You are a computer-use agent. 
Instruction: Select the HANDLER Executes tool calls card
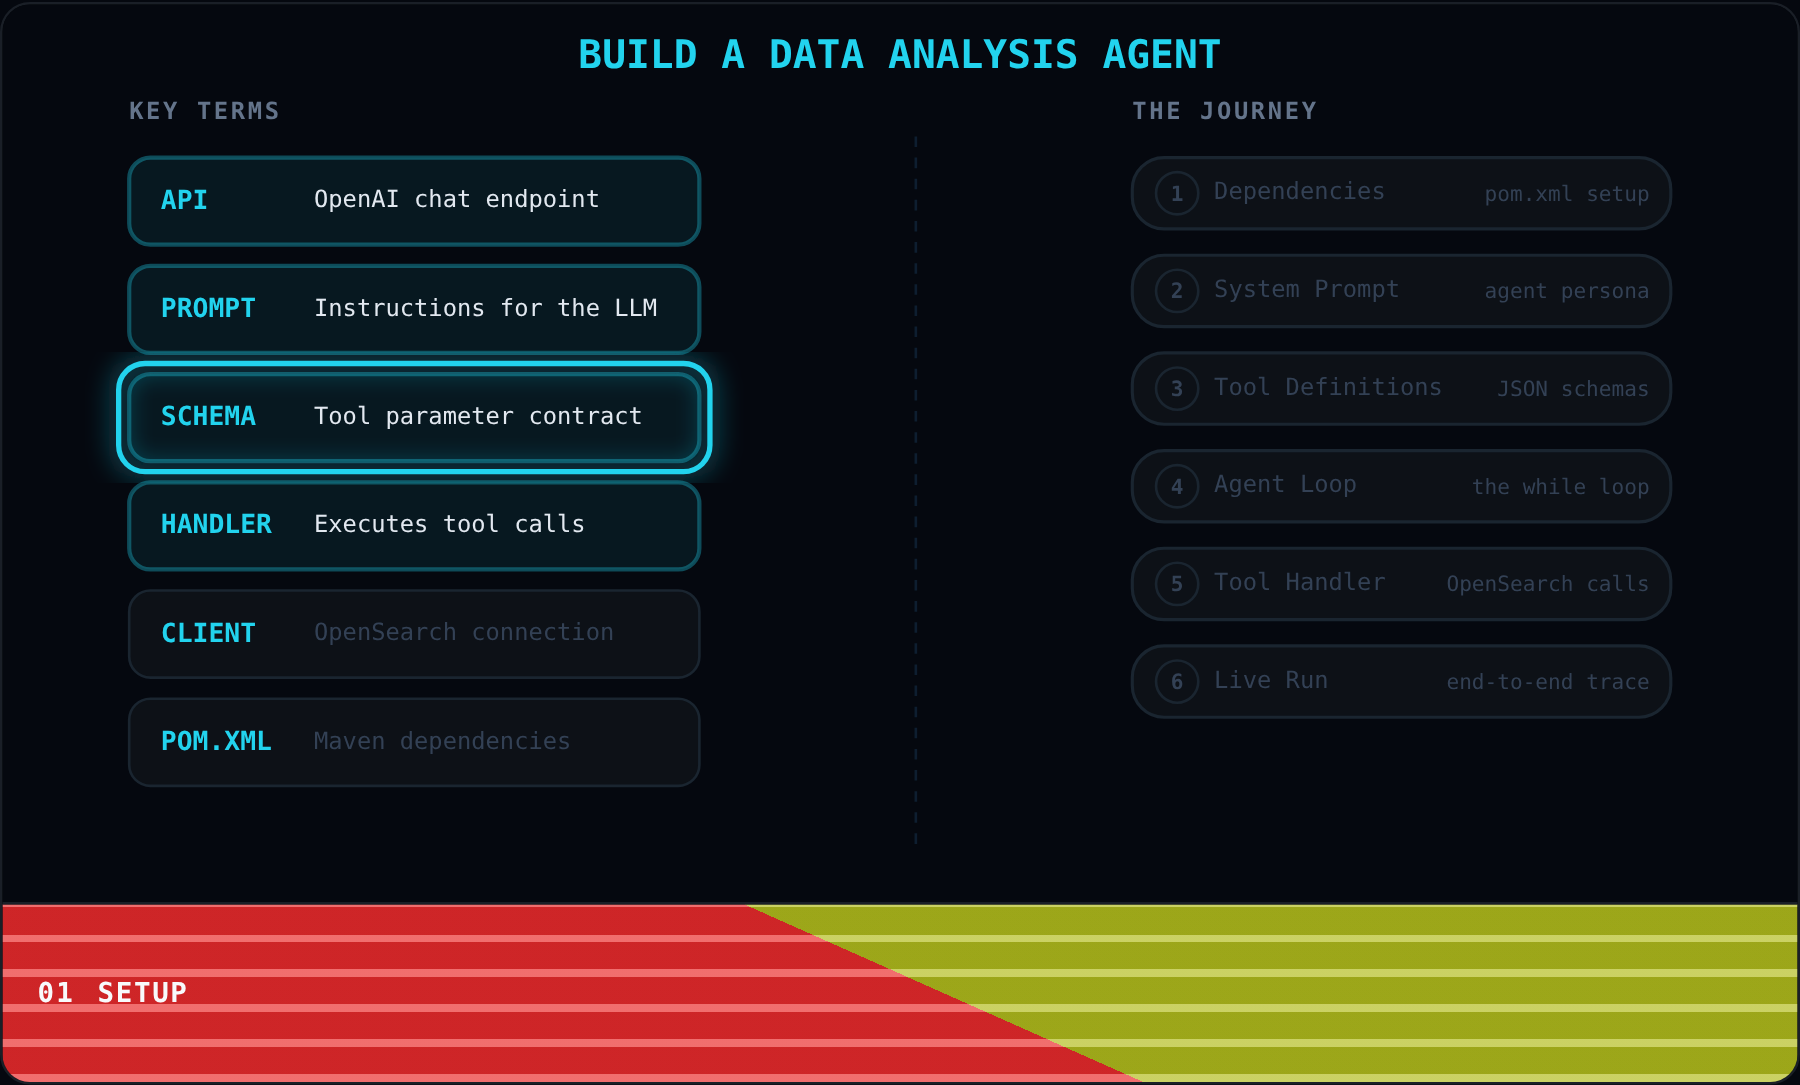pyautogui.click(x=414, y=525)
